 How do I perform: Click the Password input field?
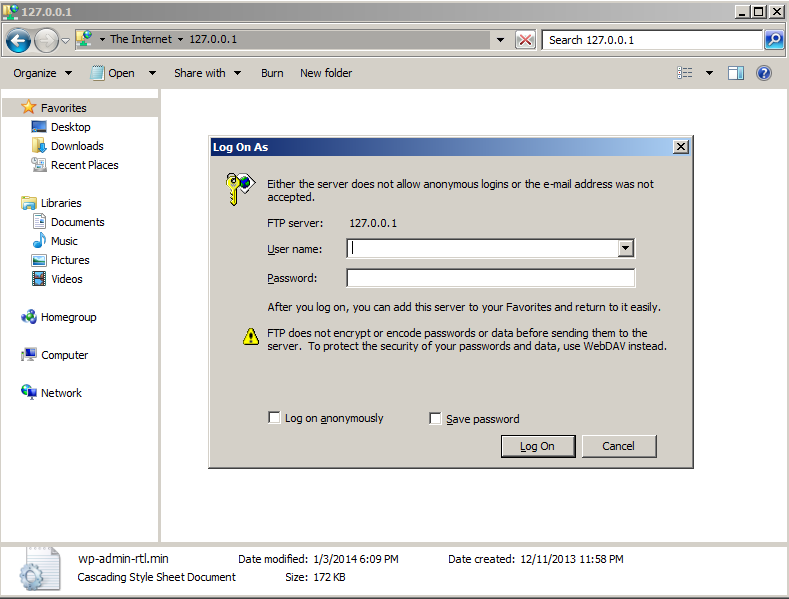point(490,278)
